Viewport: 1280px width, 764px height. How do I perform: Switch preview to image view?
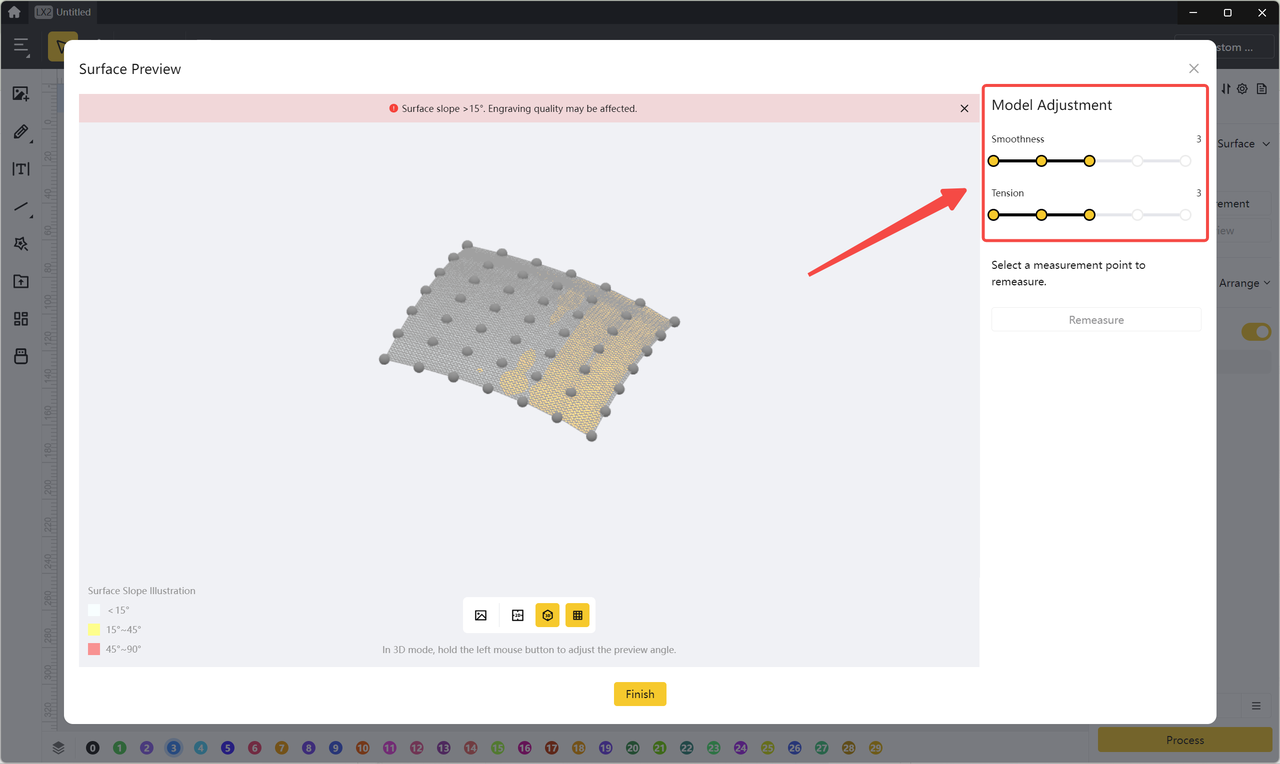point(481,615)
